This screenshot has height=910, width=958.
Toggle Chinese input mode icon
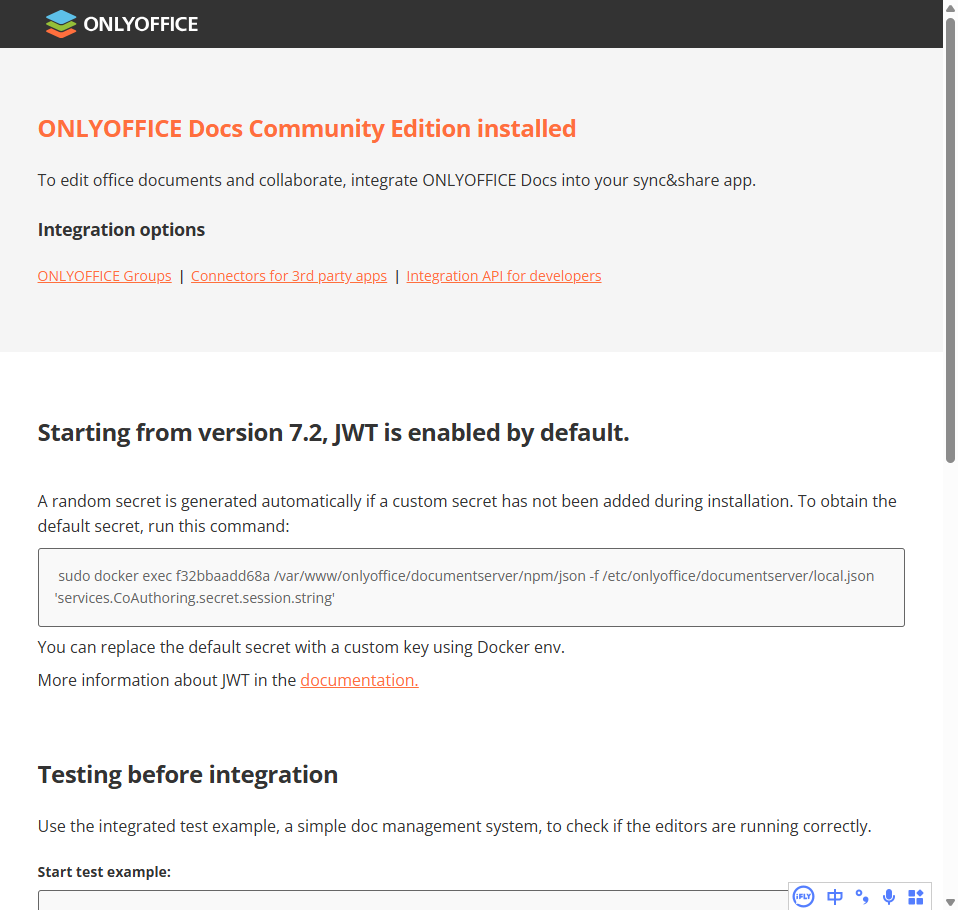[x=835, y=897]
